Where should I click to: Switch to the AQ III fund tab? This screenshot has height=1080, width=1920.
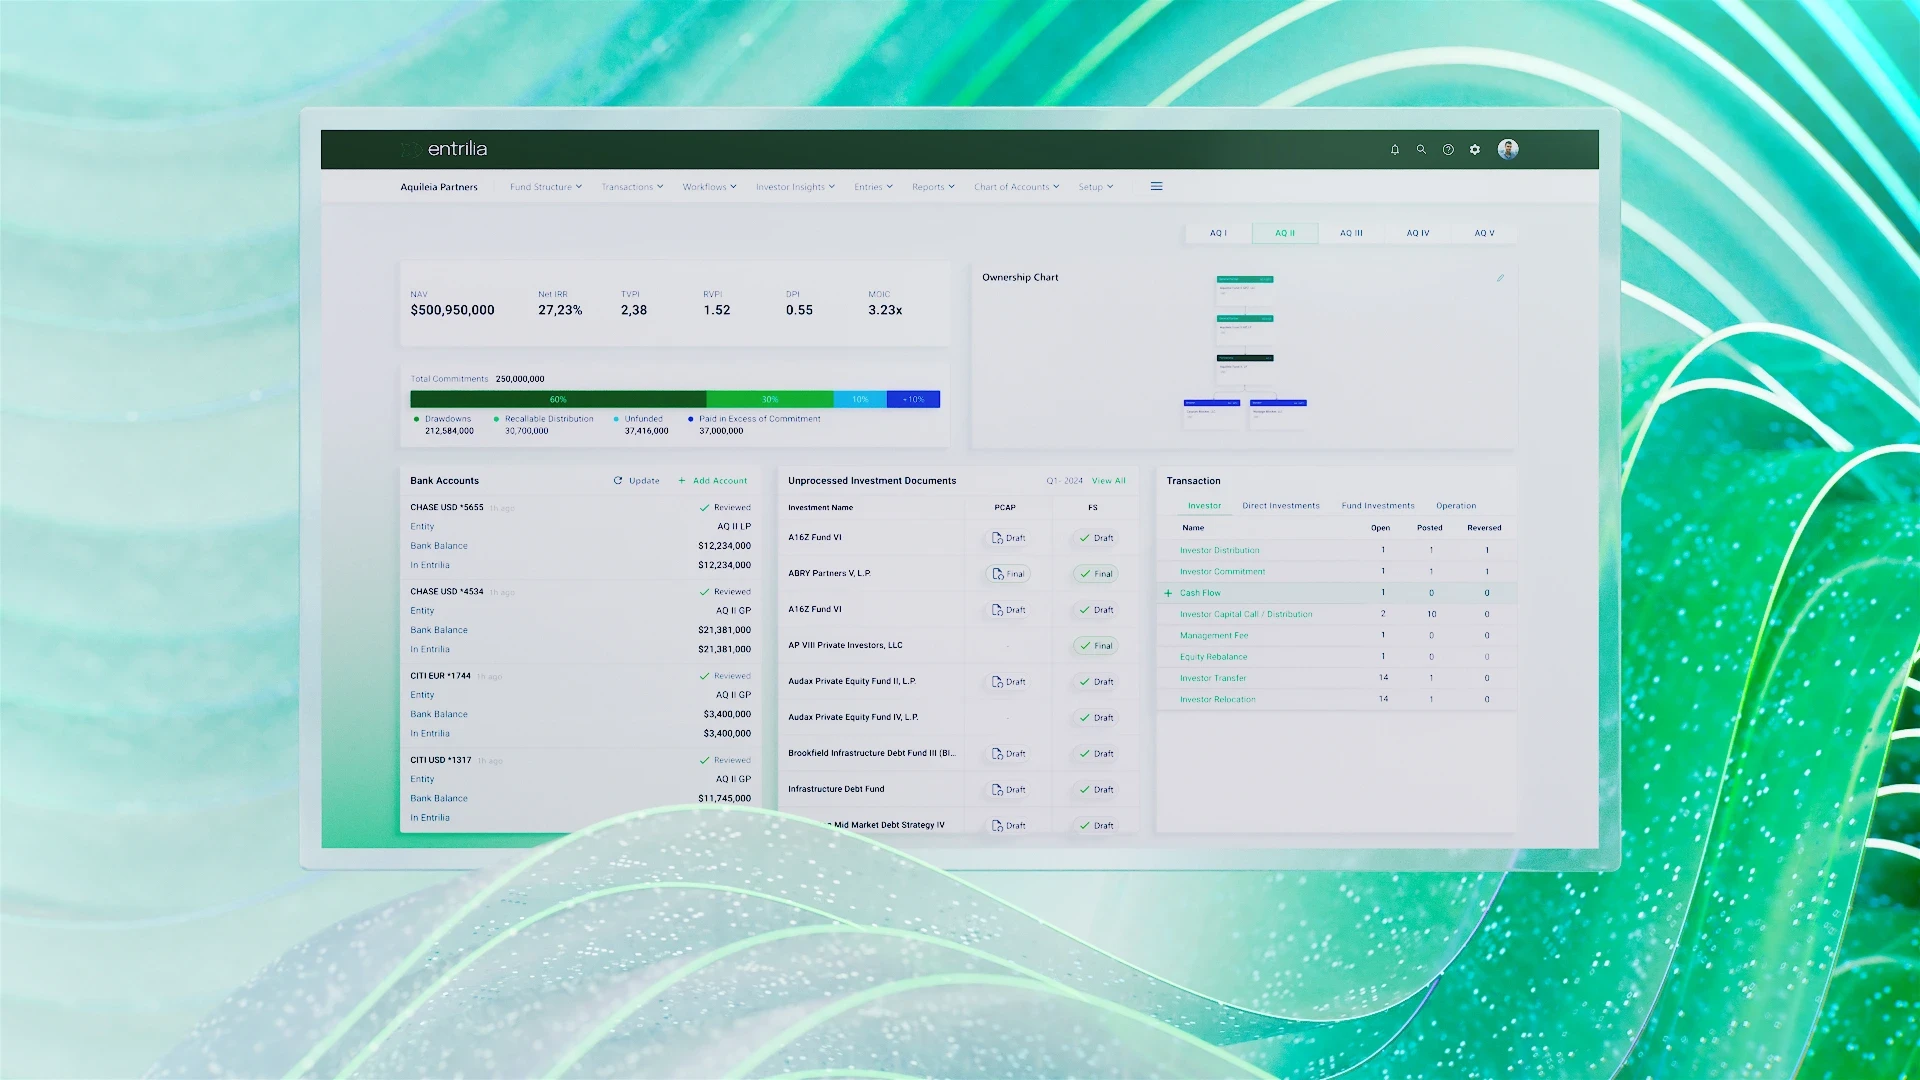tap(1351, 233)
